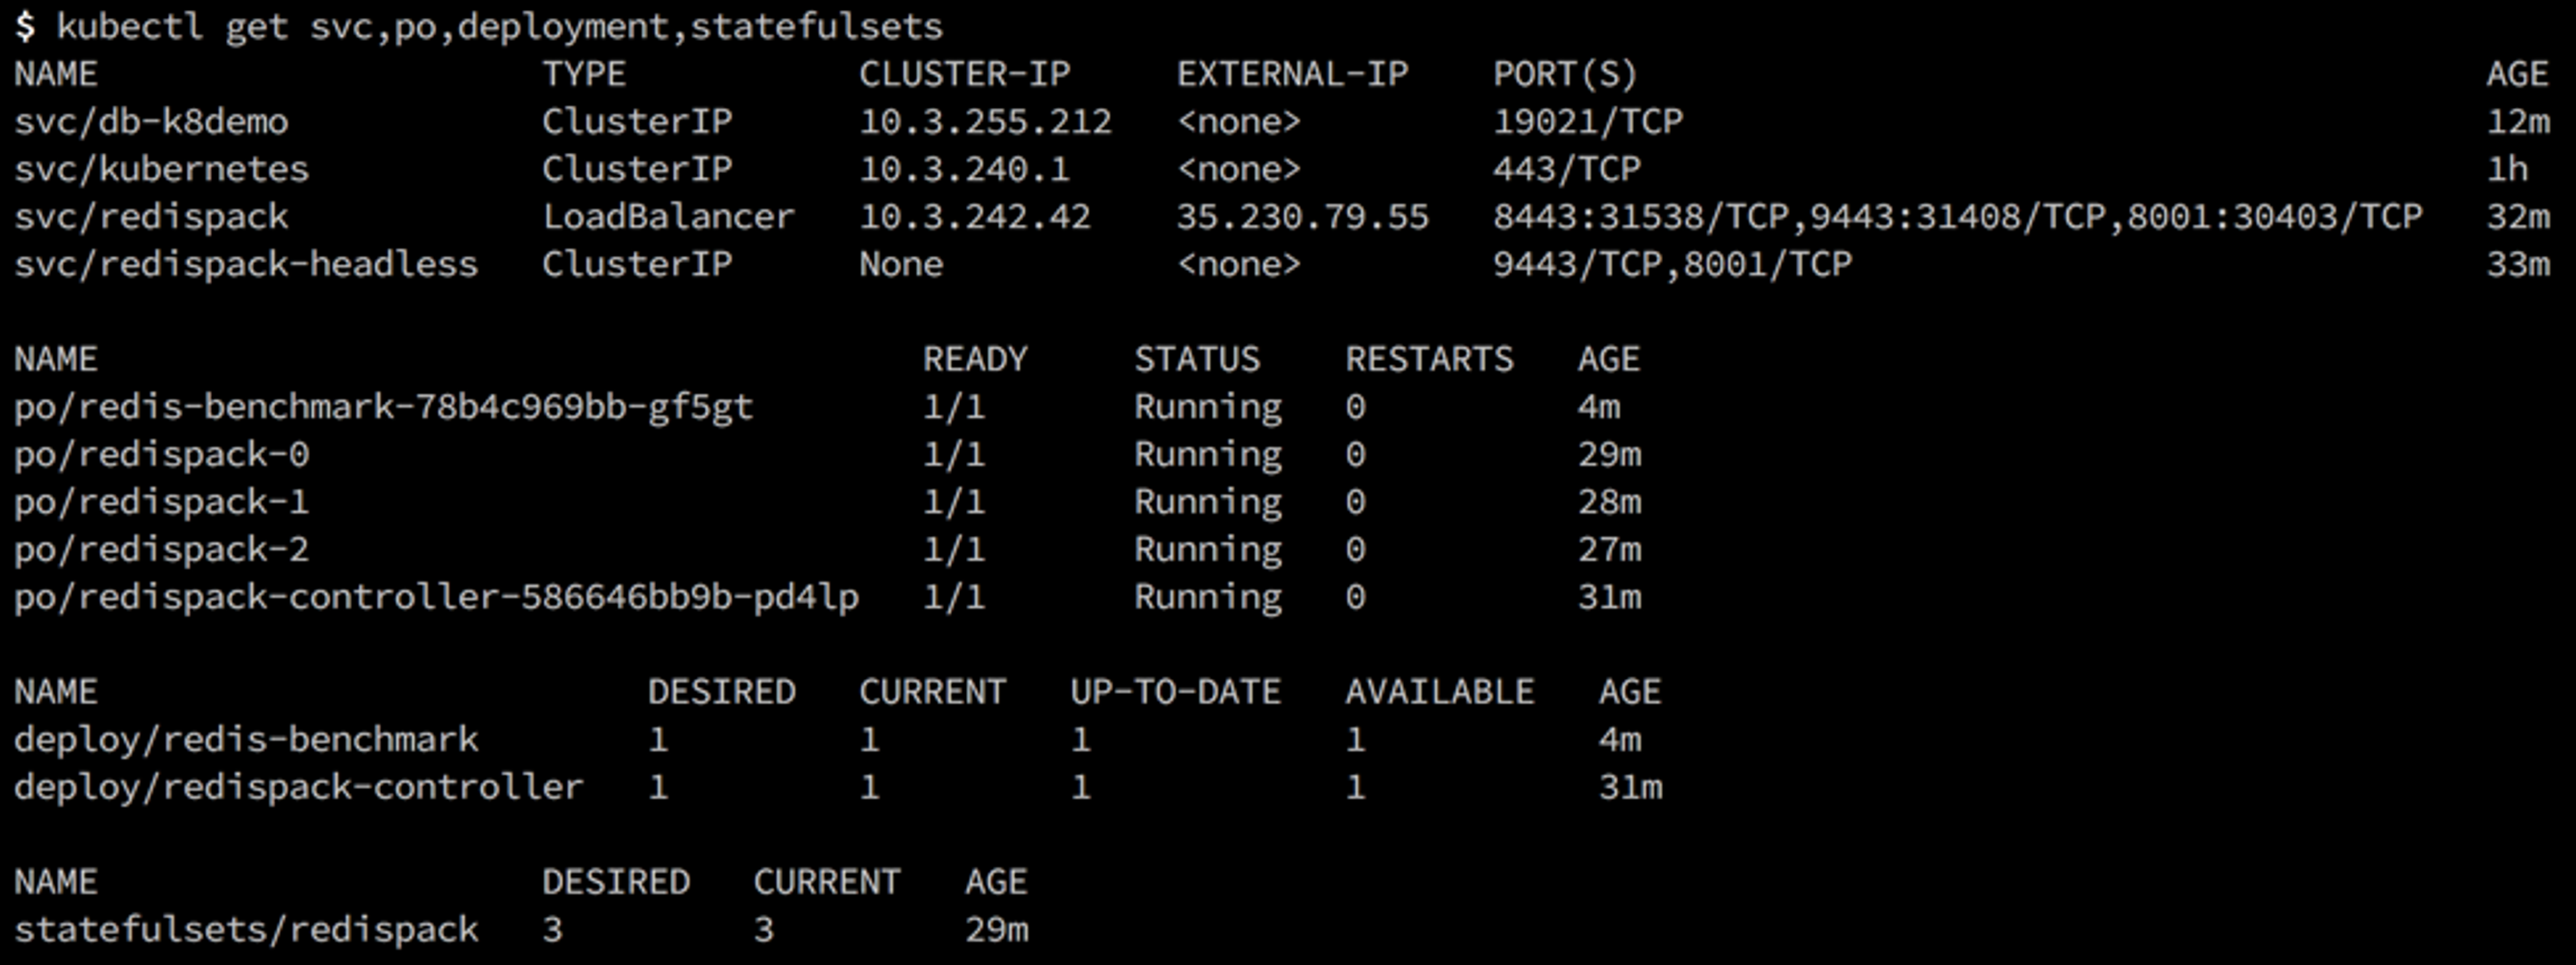The width and height of the screenshot is (2576, 965).
Task: Click the redispack-controller-586646bb9b-pd4lp pod name
Action: (x=436, y=597)
